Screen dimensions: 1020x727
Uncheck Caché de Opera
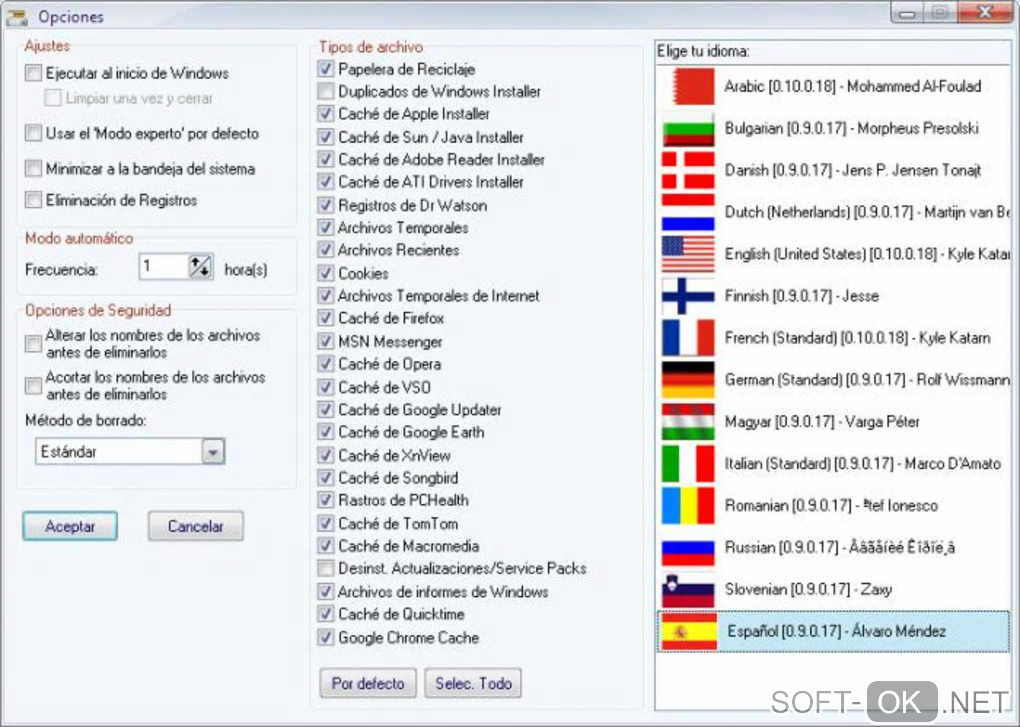tap(326, 364)
